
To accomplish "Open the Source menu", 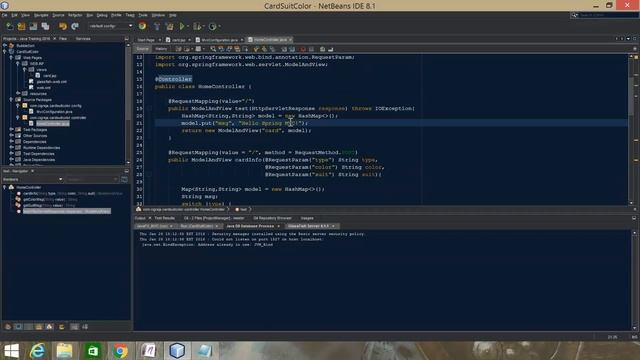I will tap(58, 15).
